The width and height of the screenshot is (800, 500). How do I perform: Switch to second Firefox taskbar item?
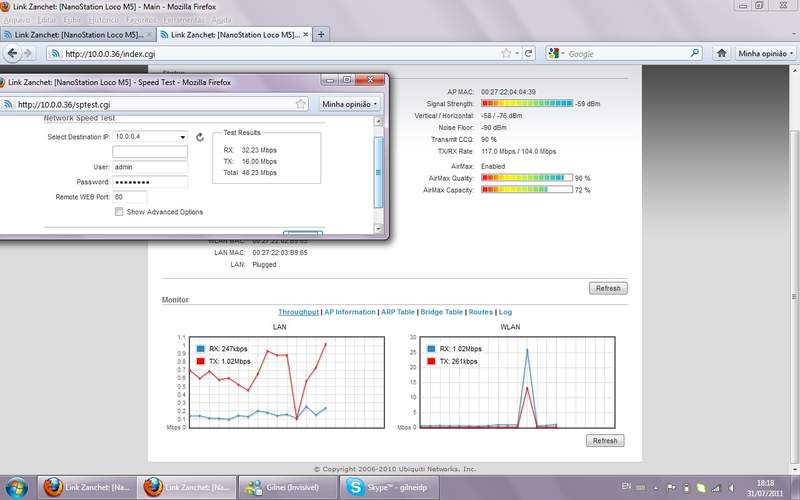click(188, 487)
